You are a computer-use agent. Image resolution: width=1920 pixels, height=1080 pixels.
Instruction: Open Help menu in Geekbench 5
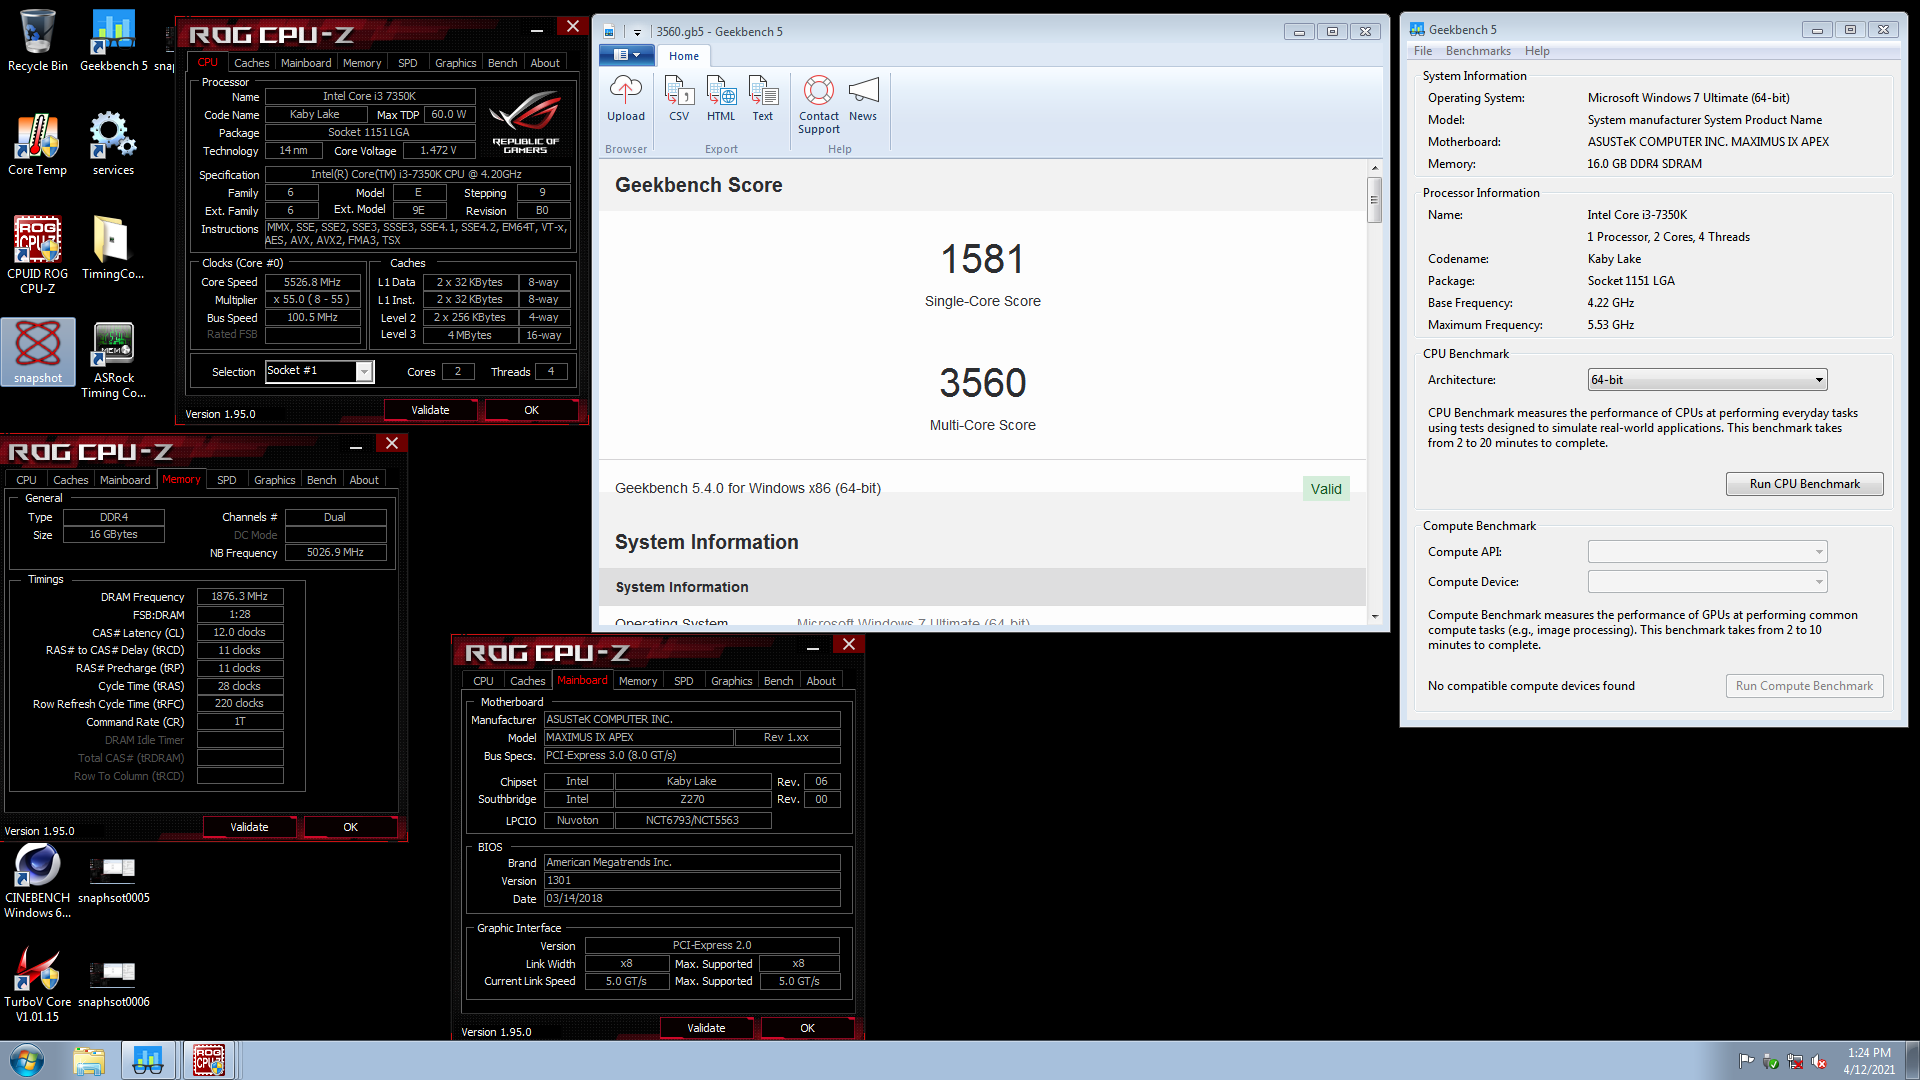pyautogui.click(x=1537, y=51)
